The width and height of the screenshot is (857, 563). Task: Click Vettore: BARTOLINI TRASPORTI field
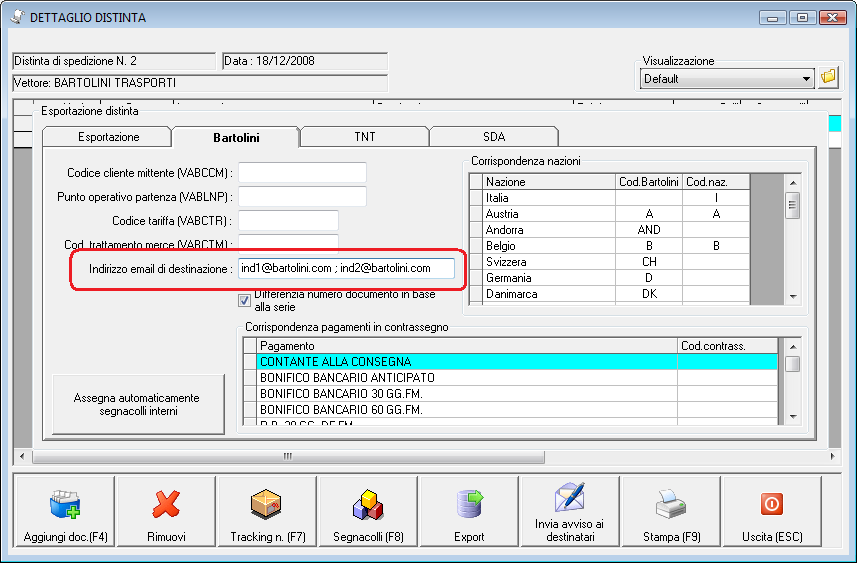tap(200, 83)
